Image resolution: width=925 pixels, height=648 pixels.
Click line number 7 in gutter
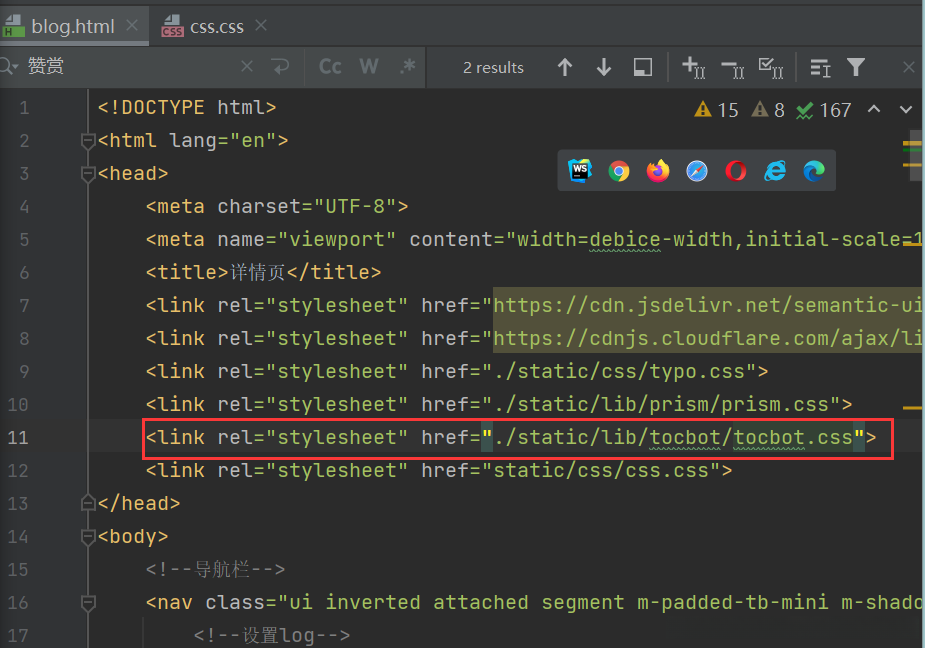click(24, 305)
